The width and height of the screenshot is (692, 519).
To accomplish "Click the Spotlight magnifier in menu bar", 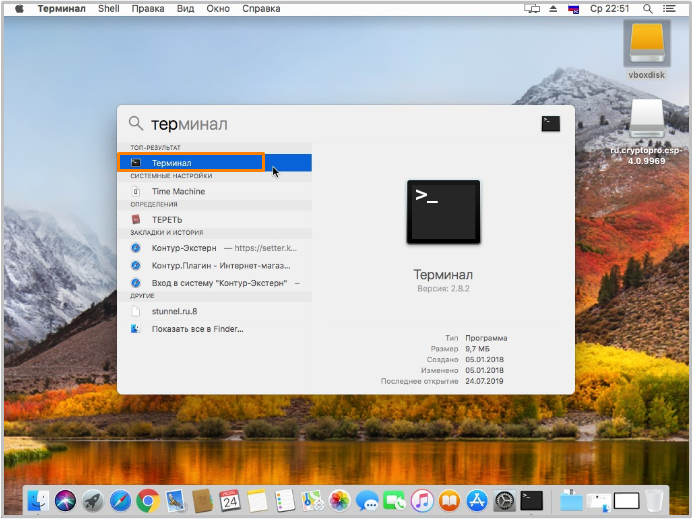I will [647, 8].
